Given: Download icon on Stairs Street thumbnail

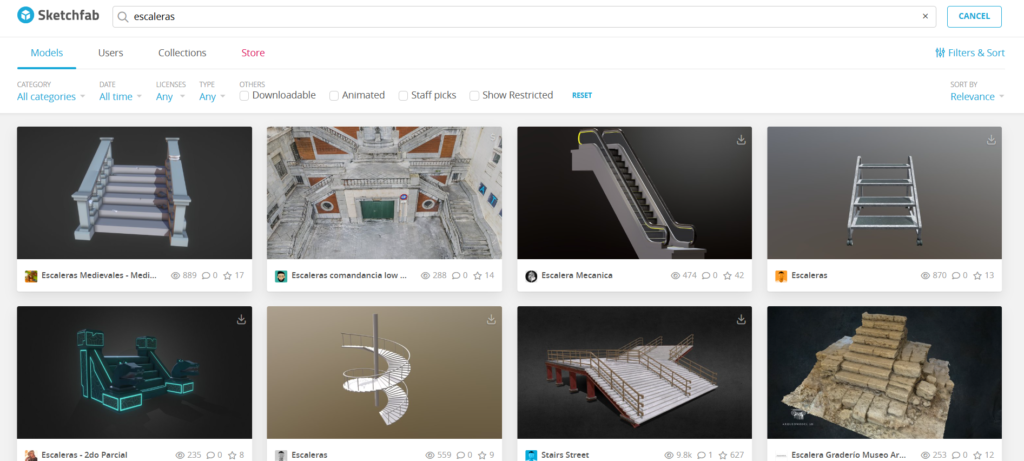Looking at the screenshot, I should [x=741, y=319].
